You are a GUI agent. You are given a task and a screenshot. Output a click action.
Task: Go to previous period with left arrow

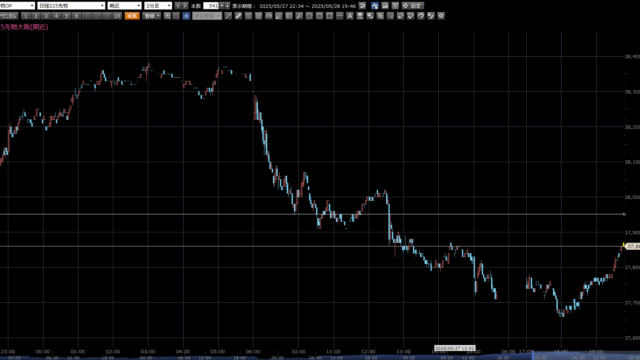[178, 6]
